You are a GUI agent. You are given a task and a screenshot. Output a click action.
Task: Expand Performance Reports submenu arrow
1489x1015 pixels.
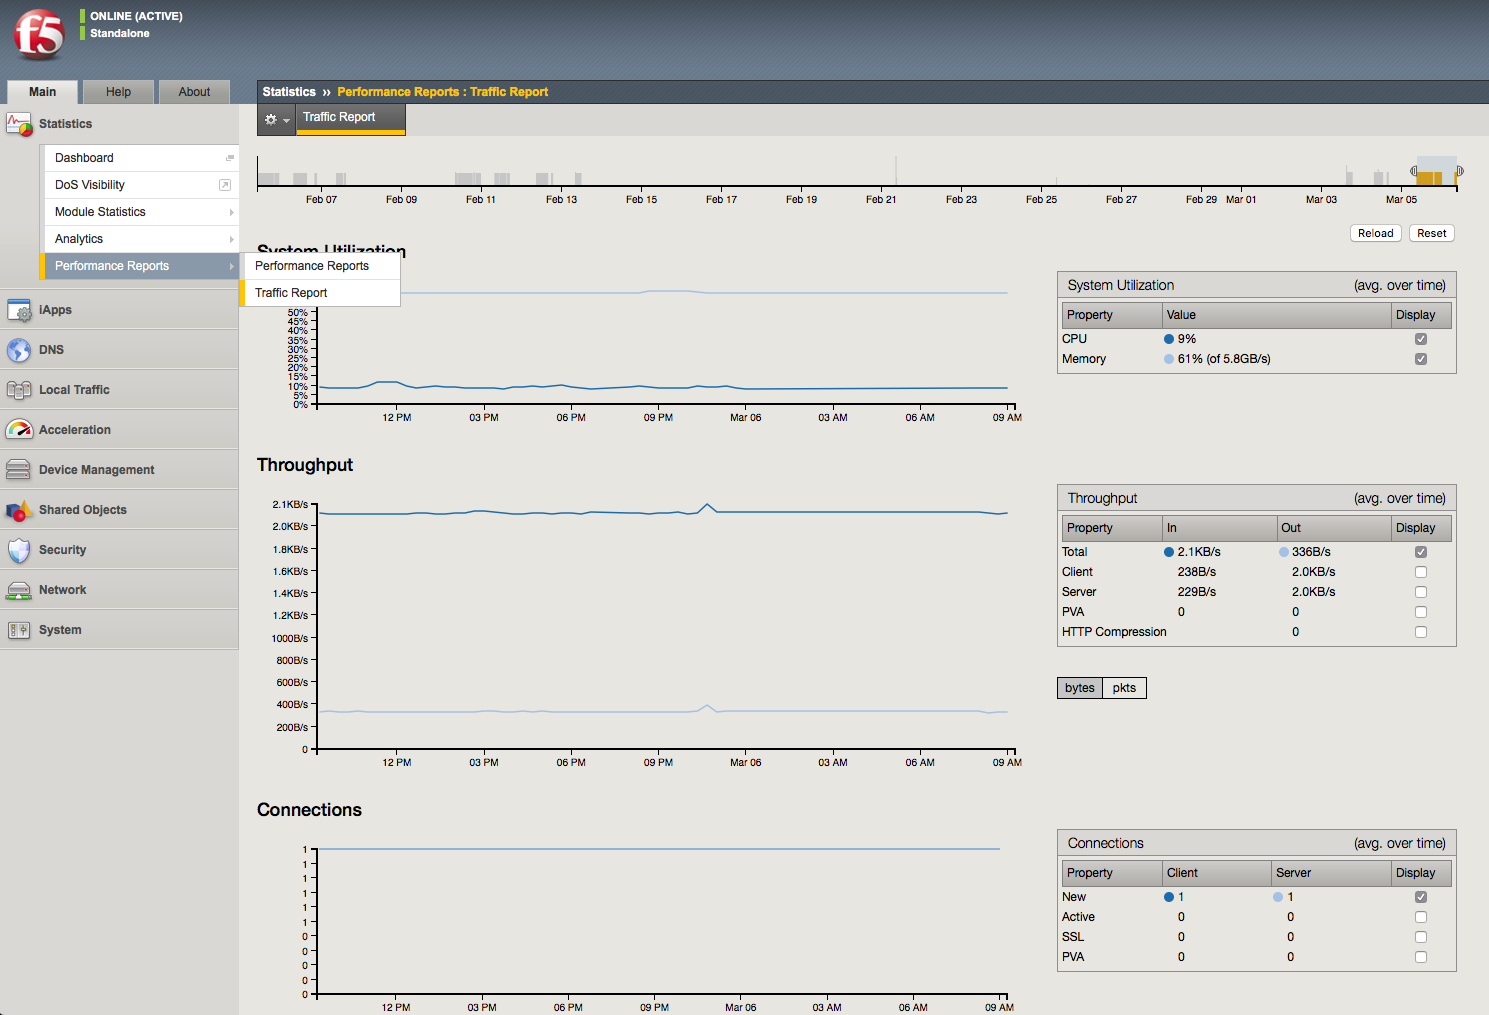[231, 266]
